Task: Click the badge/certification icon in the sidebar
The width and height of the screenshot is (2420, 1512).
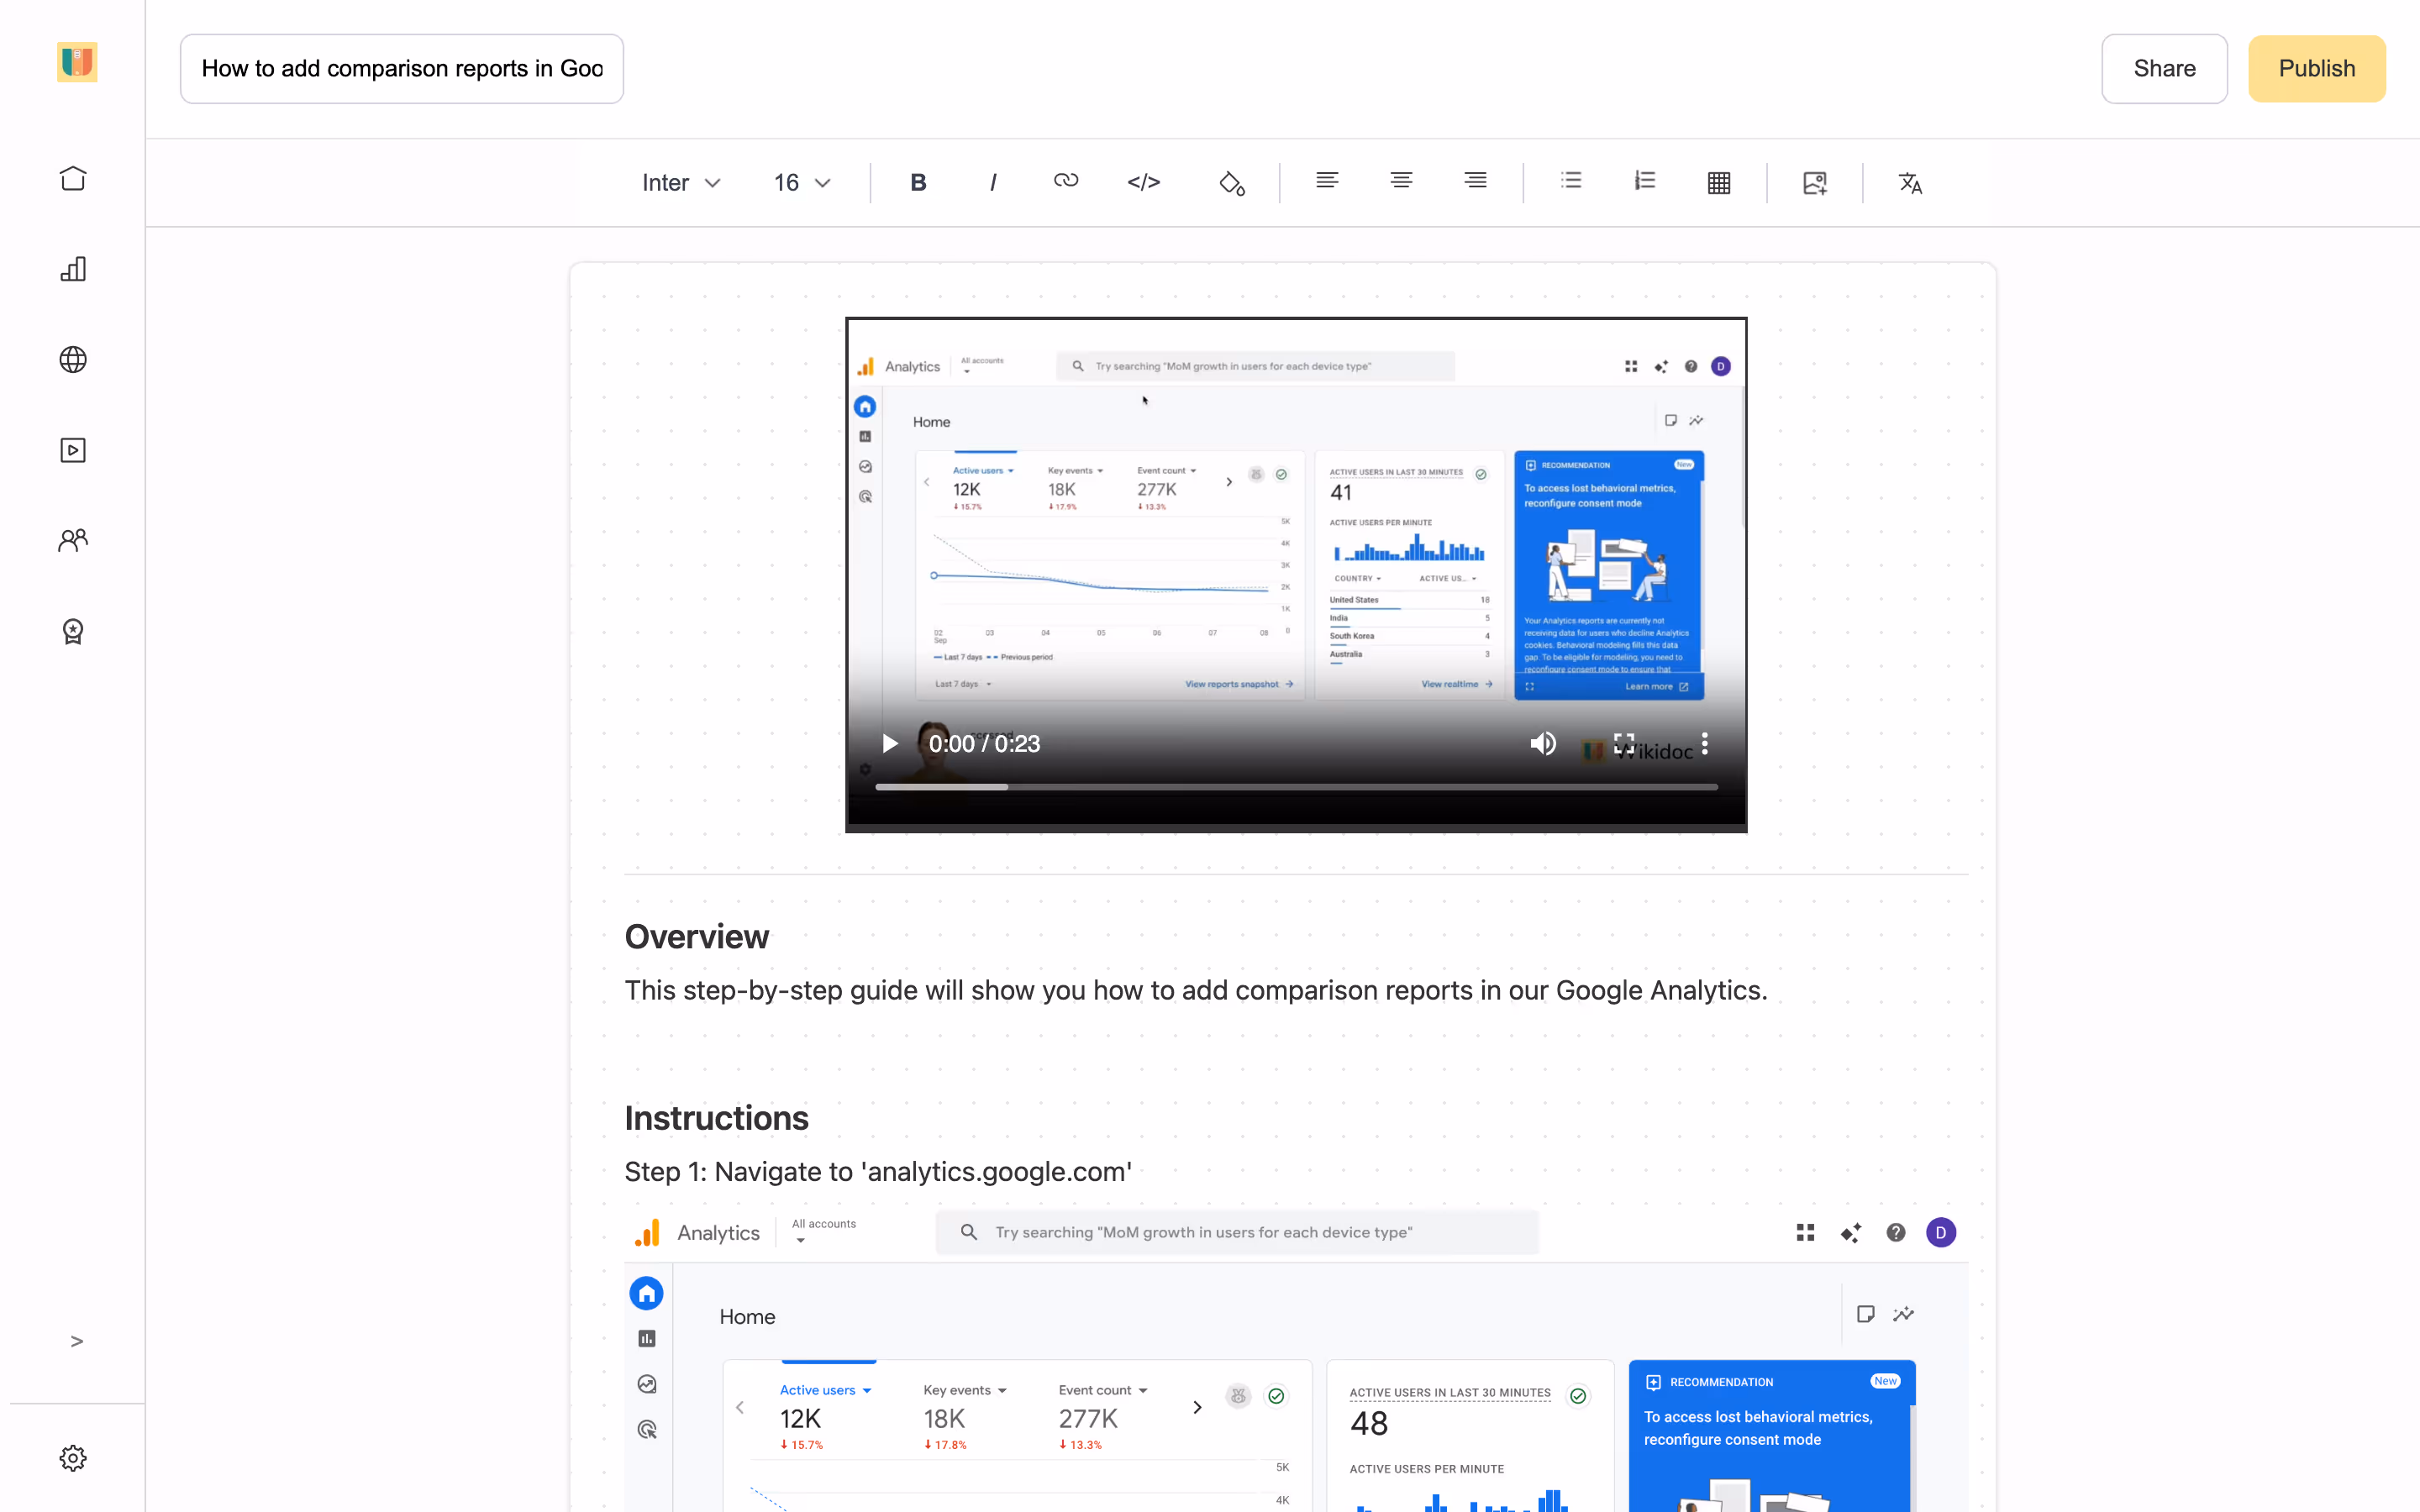Action: [x=73, y=631]
